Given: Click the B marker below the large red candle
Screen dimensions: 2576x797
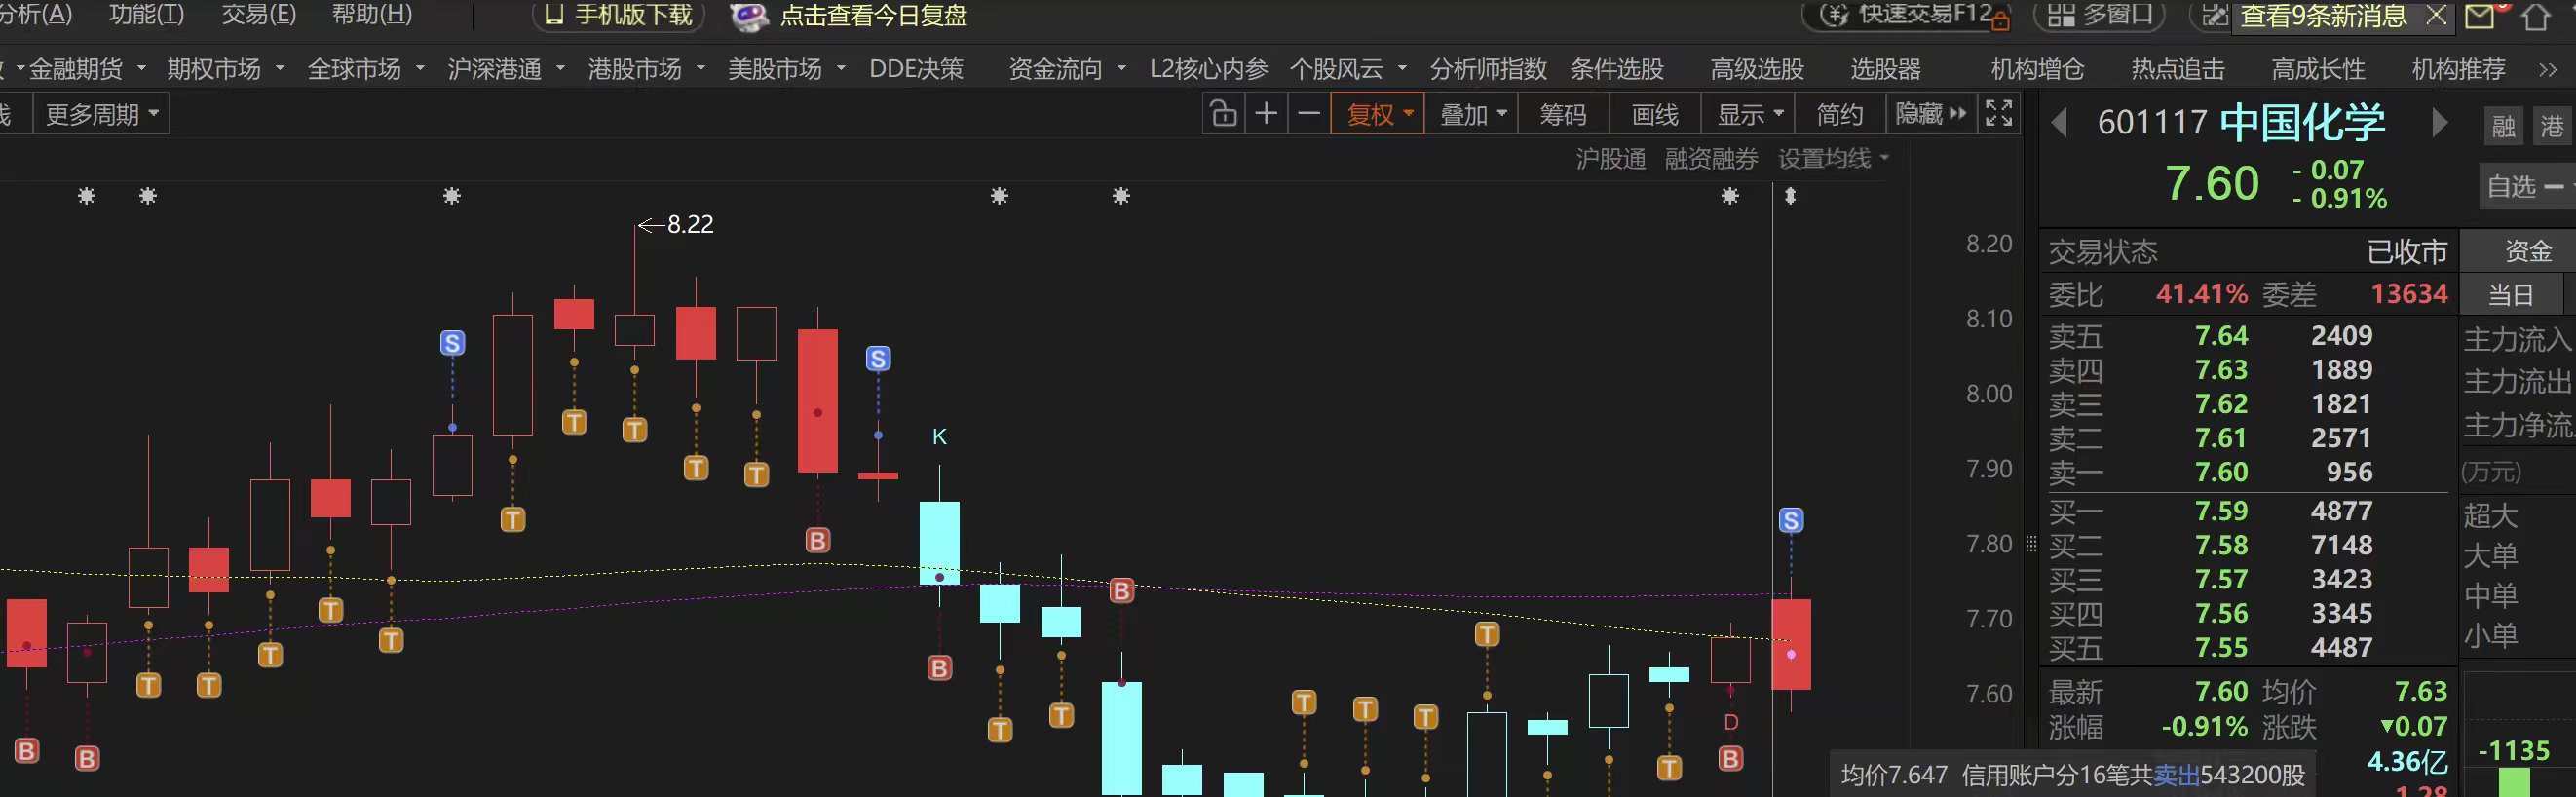Looking at the screenshot, I should 818,540.
